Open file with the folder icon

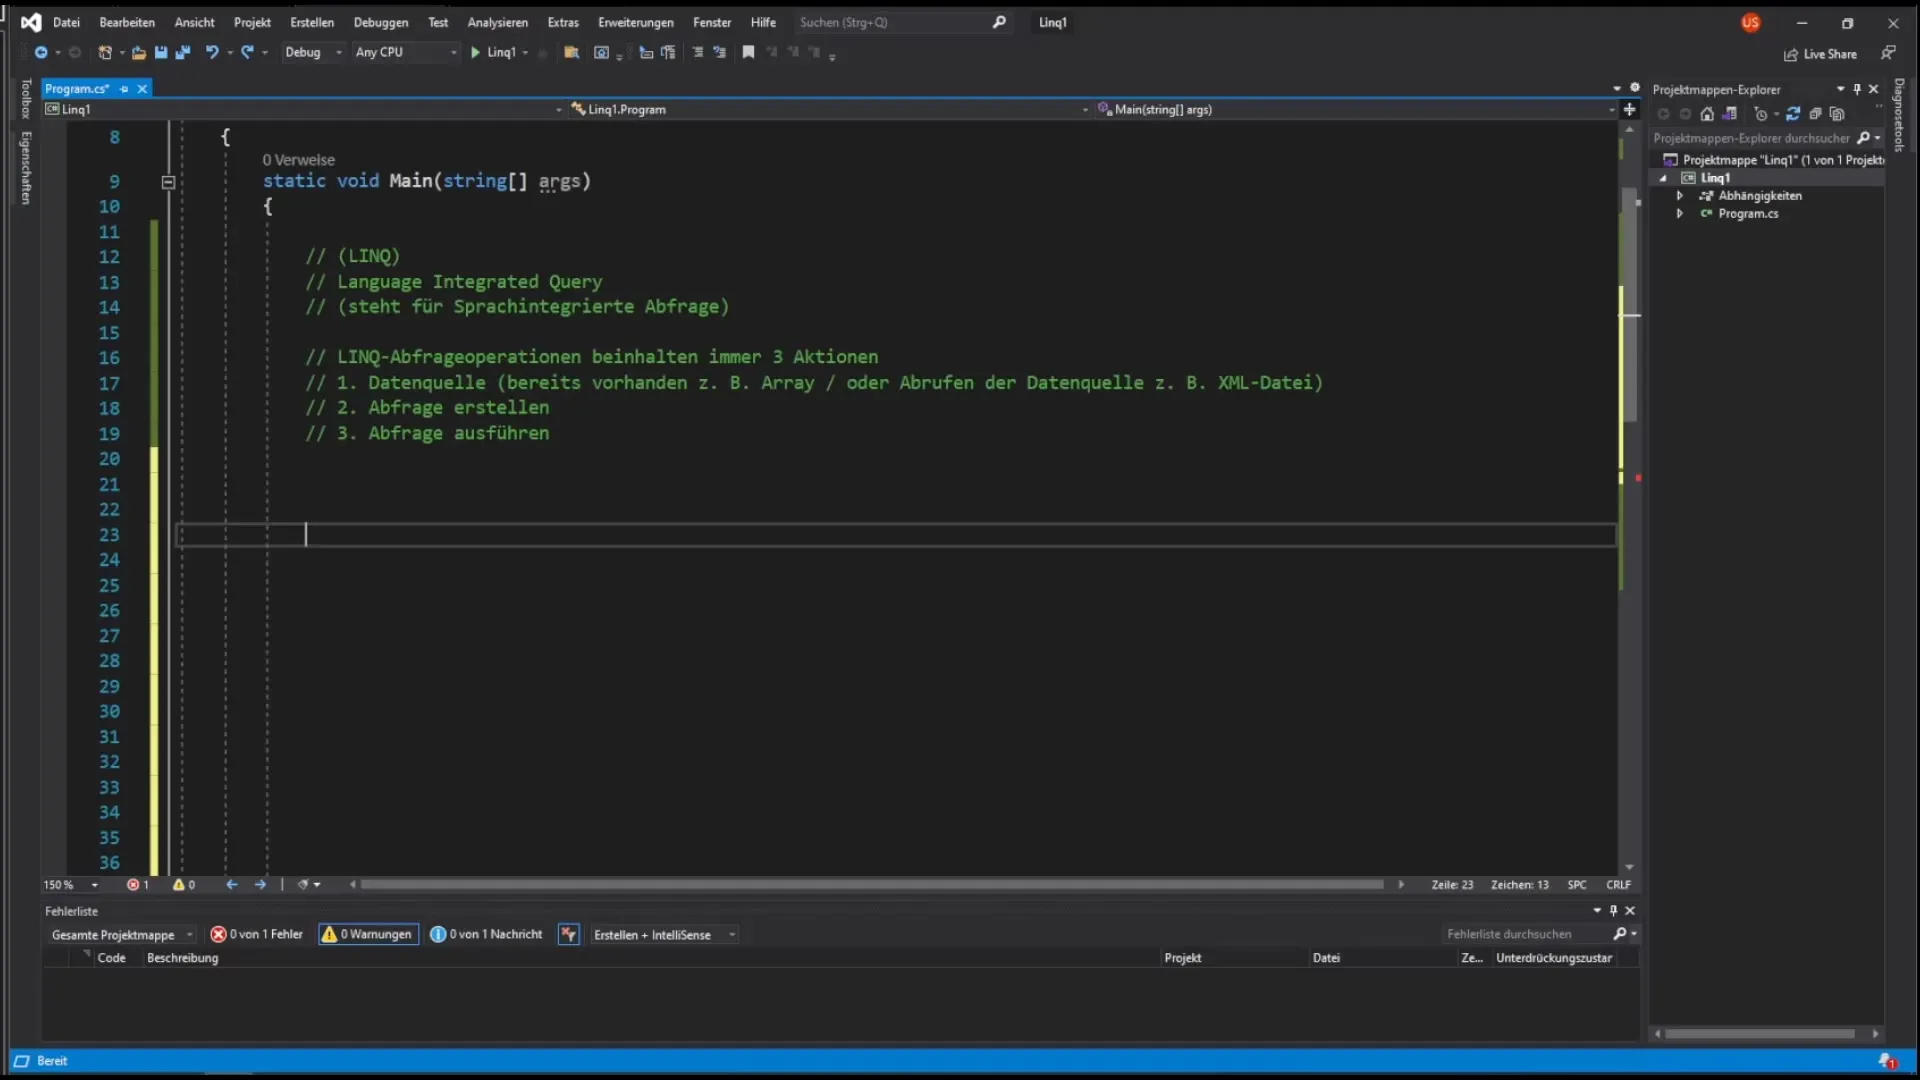coord(139,52)
